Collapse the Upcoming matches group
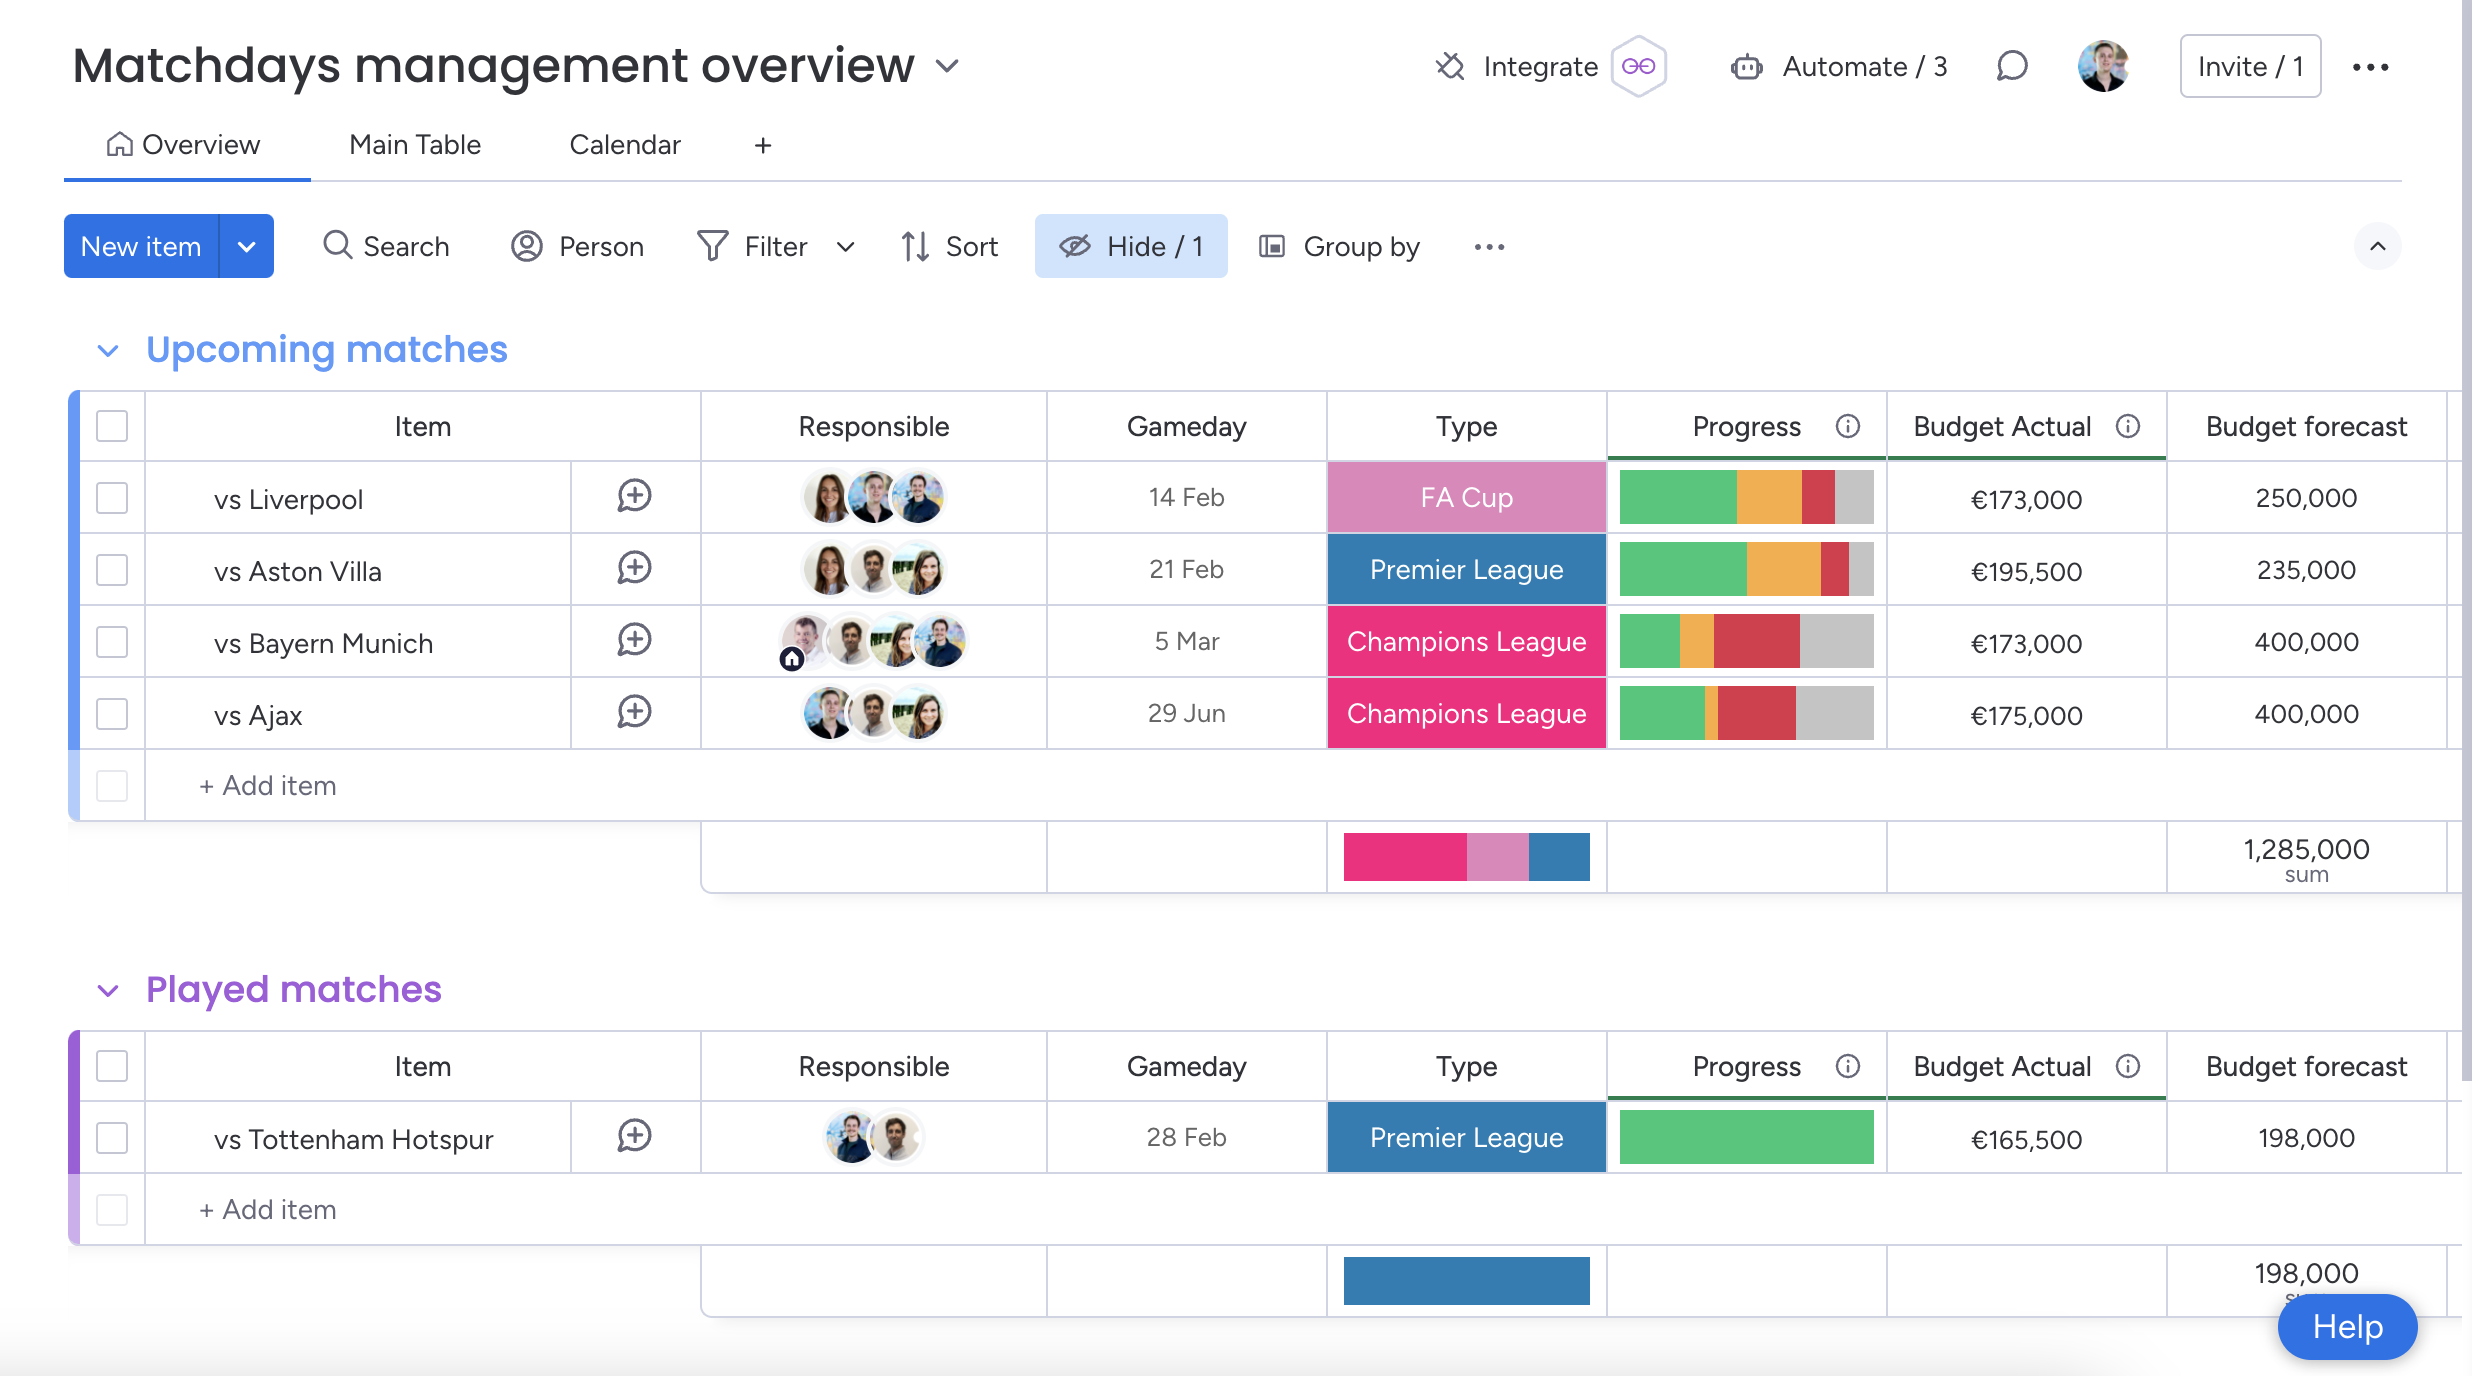2472x1376 pixels. tap(108, 351)
